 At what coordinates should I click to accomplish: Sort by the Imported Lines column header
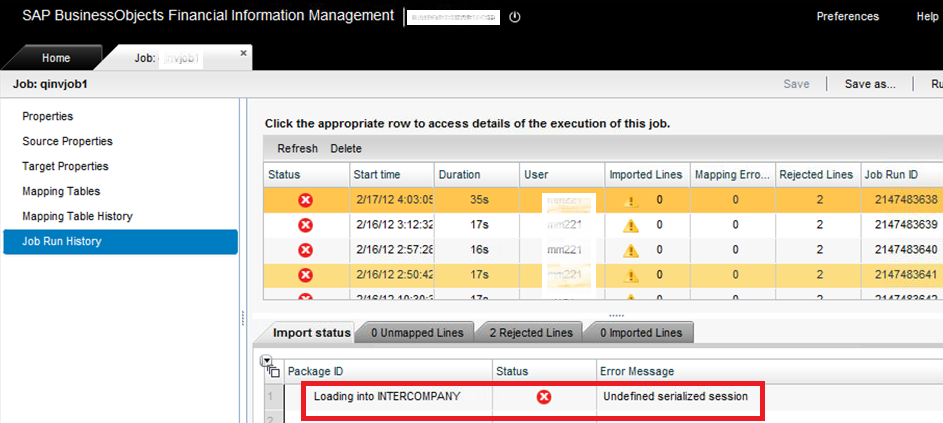pyautogui.click(x=647, y=174)
